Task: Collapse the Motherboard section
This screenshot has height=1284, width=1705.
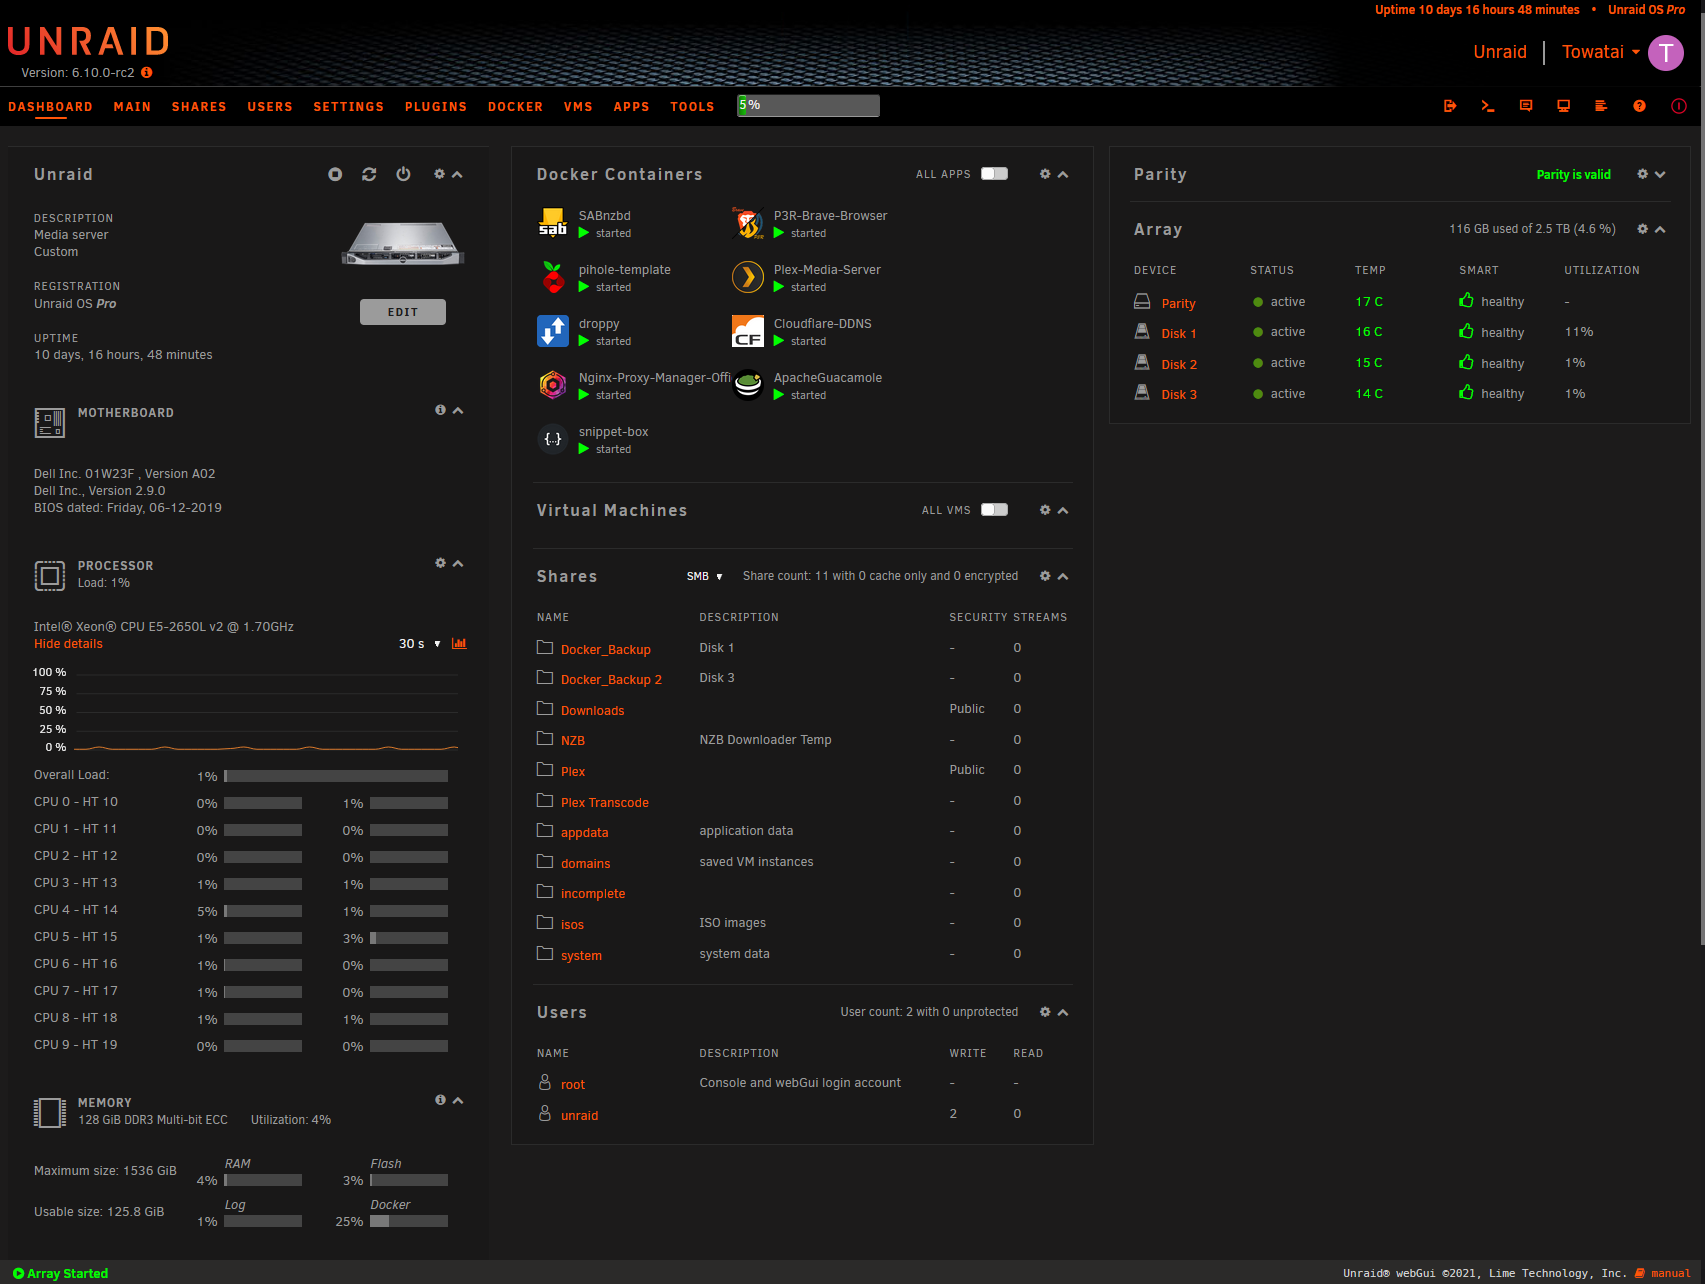Action: 458,410
